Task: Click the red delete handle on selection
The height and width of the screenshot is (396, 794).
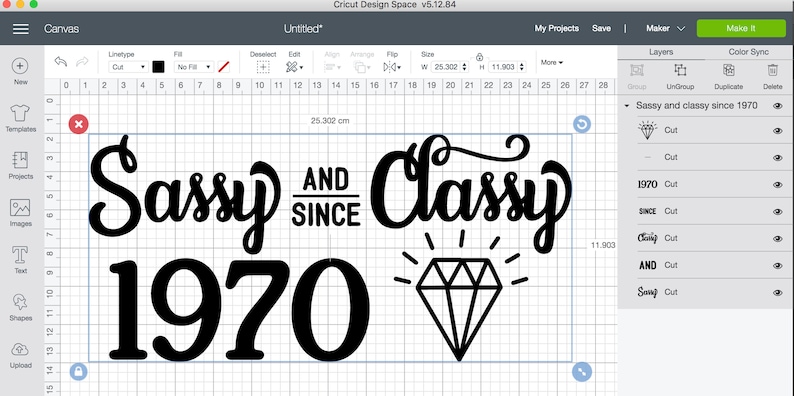Action: click(78, 124)
